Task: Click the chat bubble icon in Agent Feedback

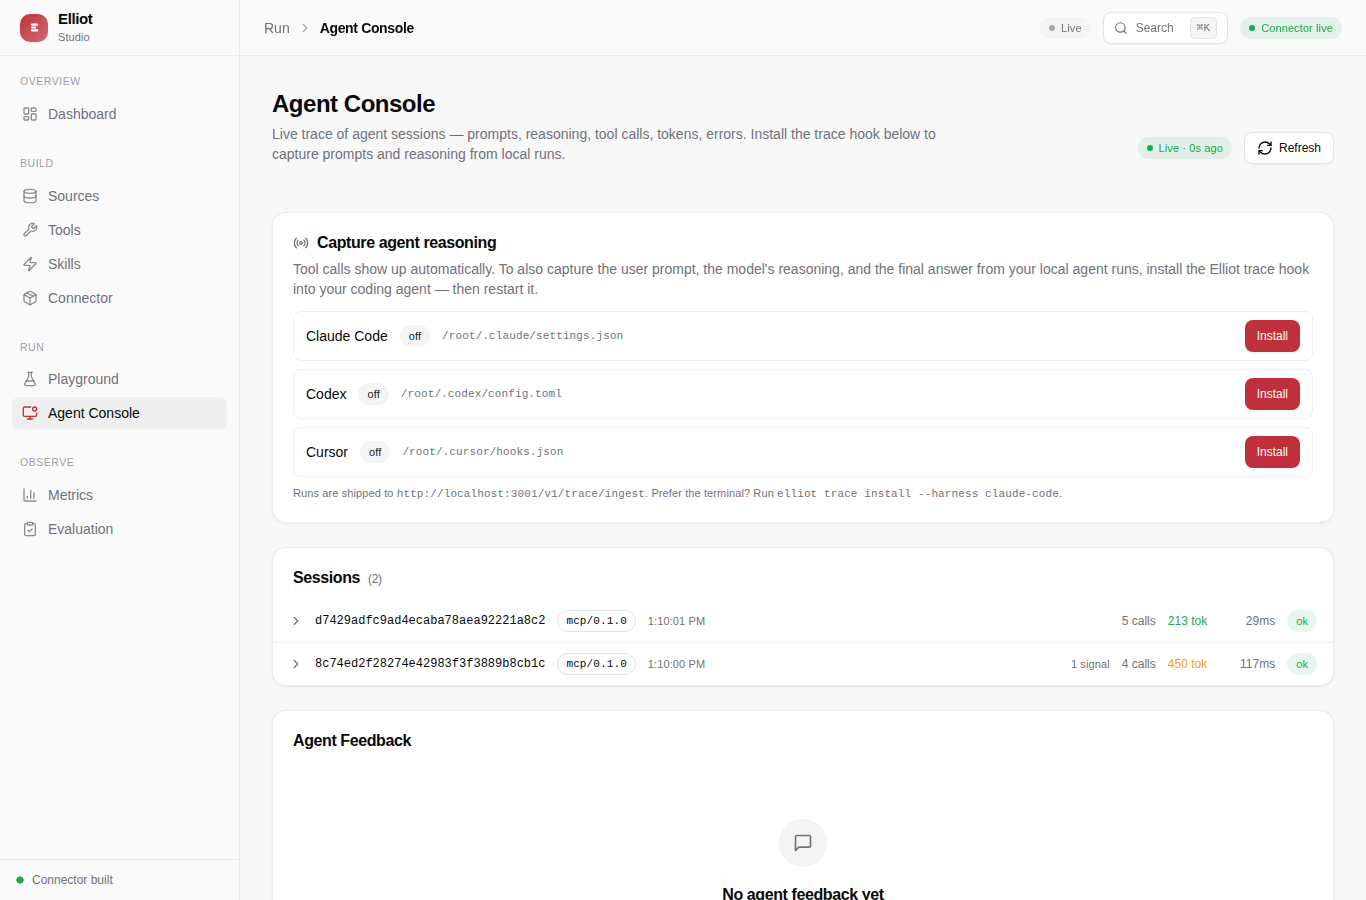Action: (x=803, y=843)
